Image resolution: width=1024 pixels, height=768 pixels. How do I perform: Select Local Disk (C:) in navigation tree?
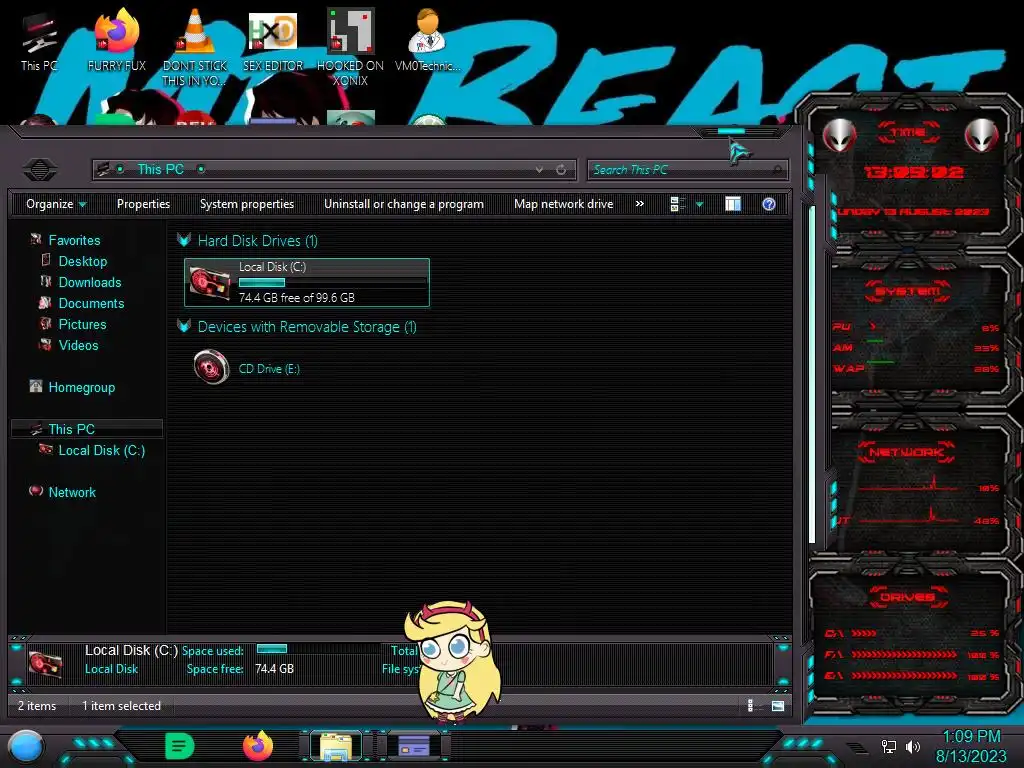pyautogui.click(x=102, y=450)
